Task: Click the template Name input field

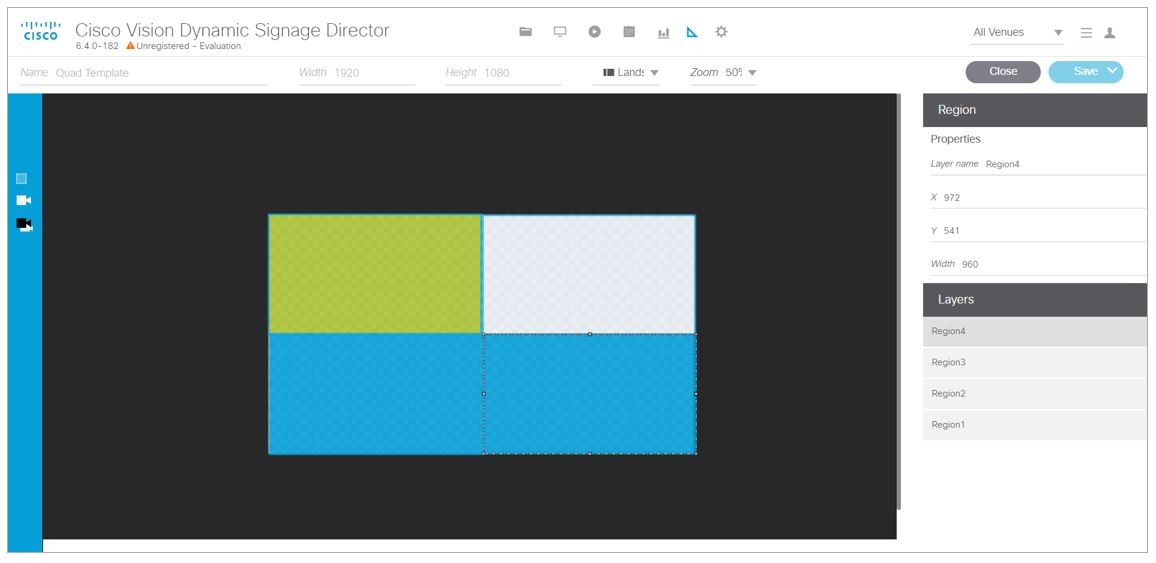Action: (x=144, y=73)
